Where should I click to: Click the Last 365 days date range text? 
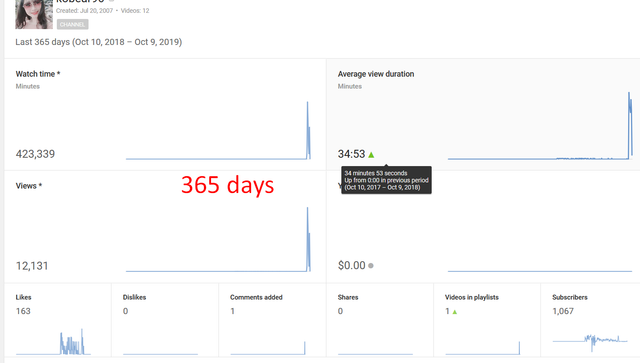[x=99, y=42]
